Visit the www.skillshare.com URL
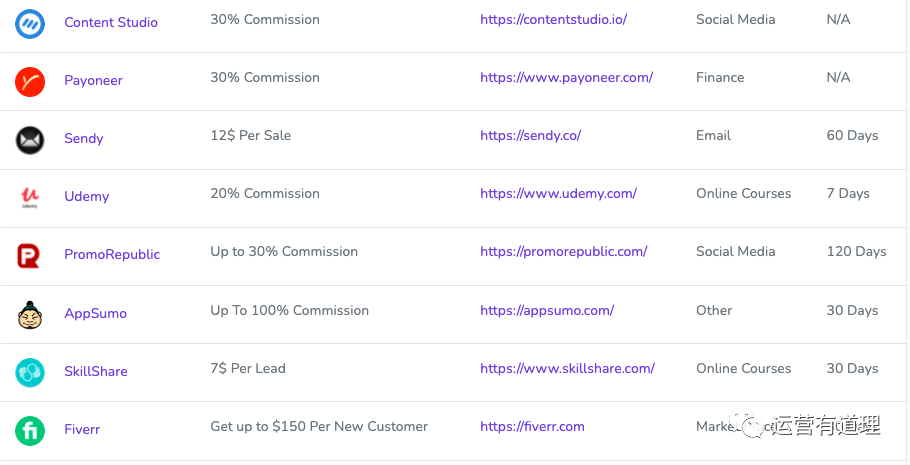The height and width of the screenshot is (465, 910). coord(568,368)
